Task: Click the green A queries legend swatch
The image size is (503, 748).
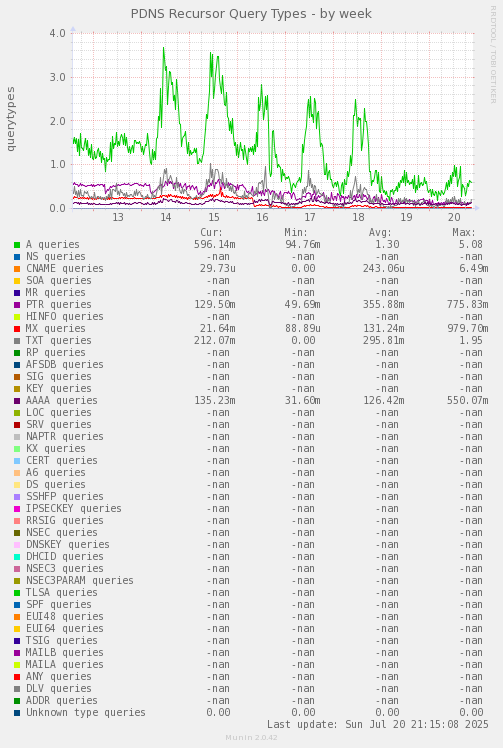Action: [17, 245]
